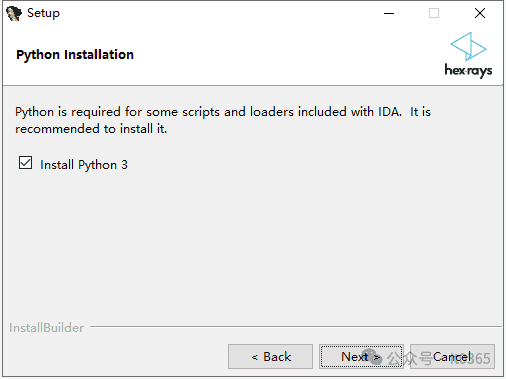Click the "Python Installation" heading
Image resolution: width=506 pixels, height=379 pixels.
[75, 55]
